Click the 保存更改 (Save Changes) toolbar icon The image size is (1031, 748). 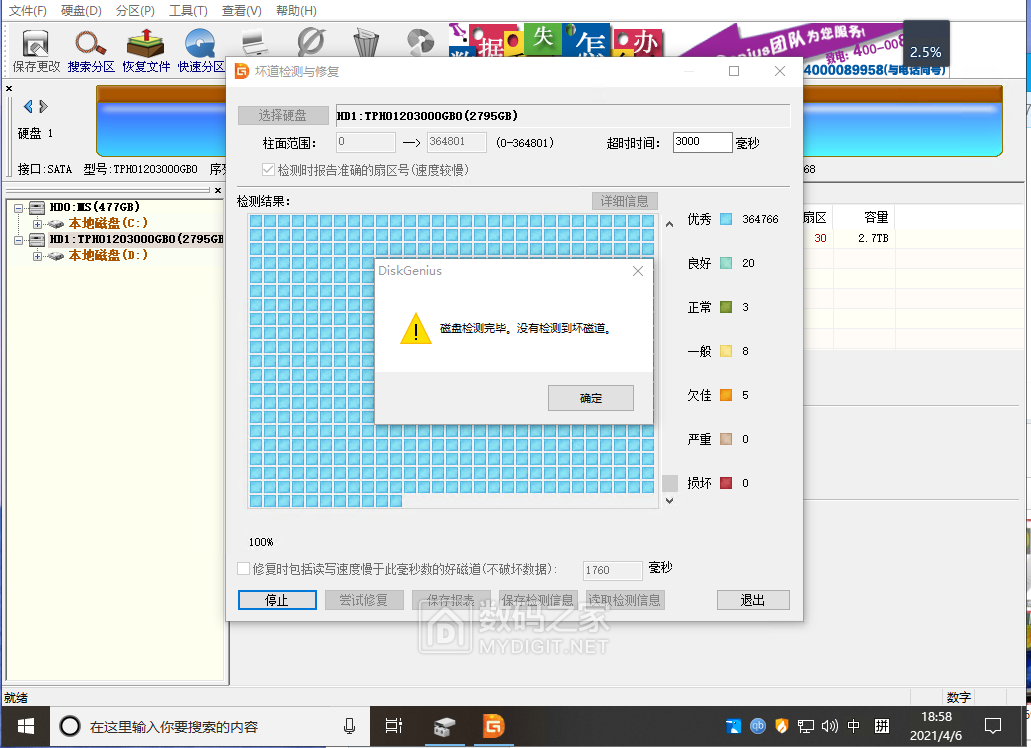point(36,49)
